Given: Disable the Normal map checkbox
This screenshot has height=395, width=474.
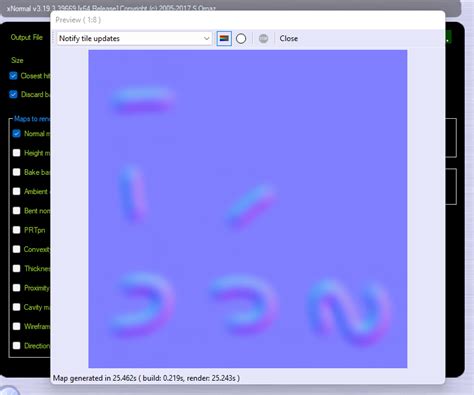Looking at the screenshot, I should (16, 134).
